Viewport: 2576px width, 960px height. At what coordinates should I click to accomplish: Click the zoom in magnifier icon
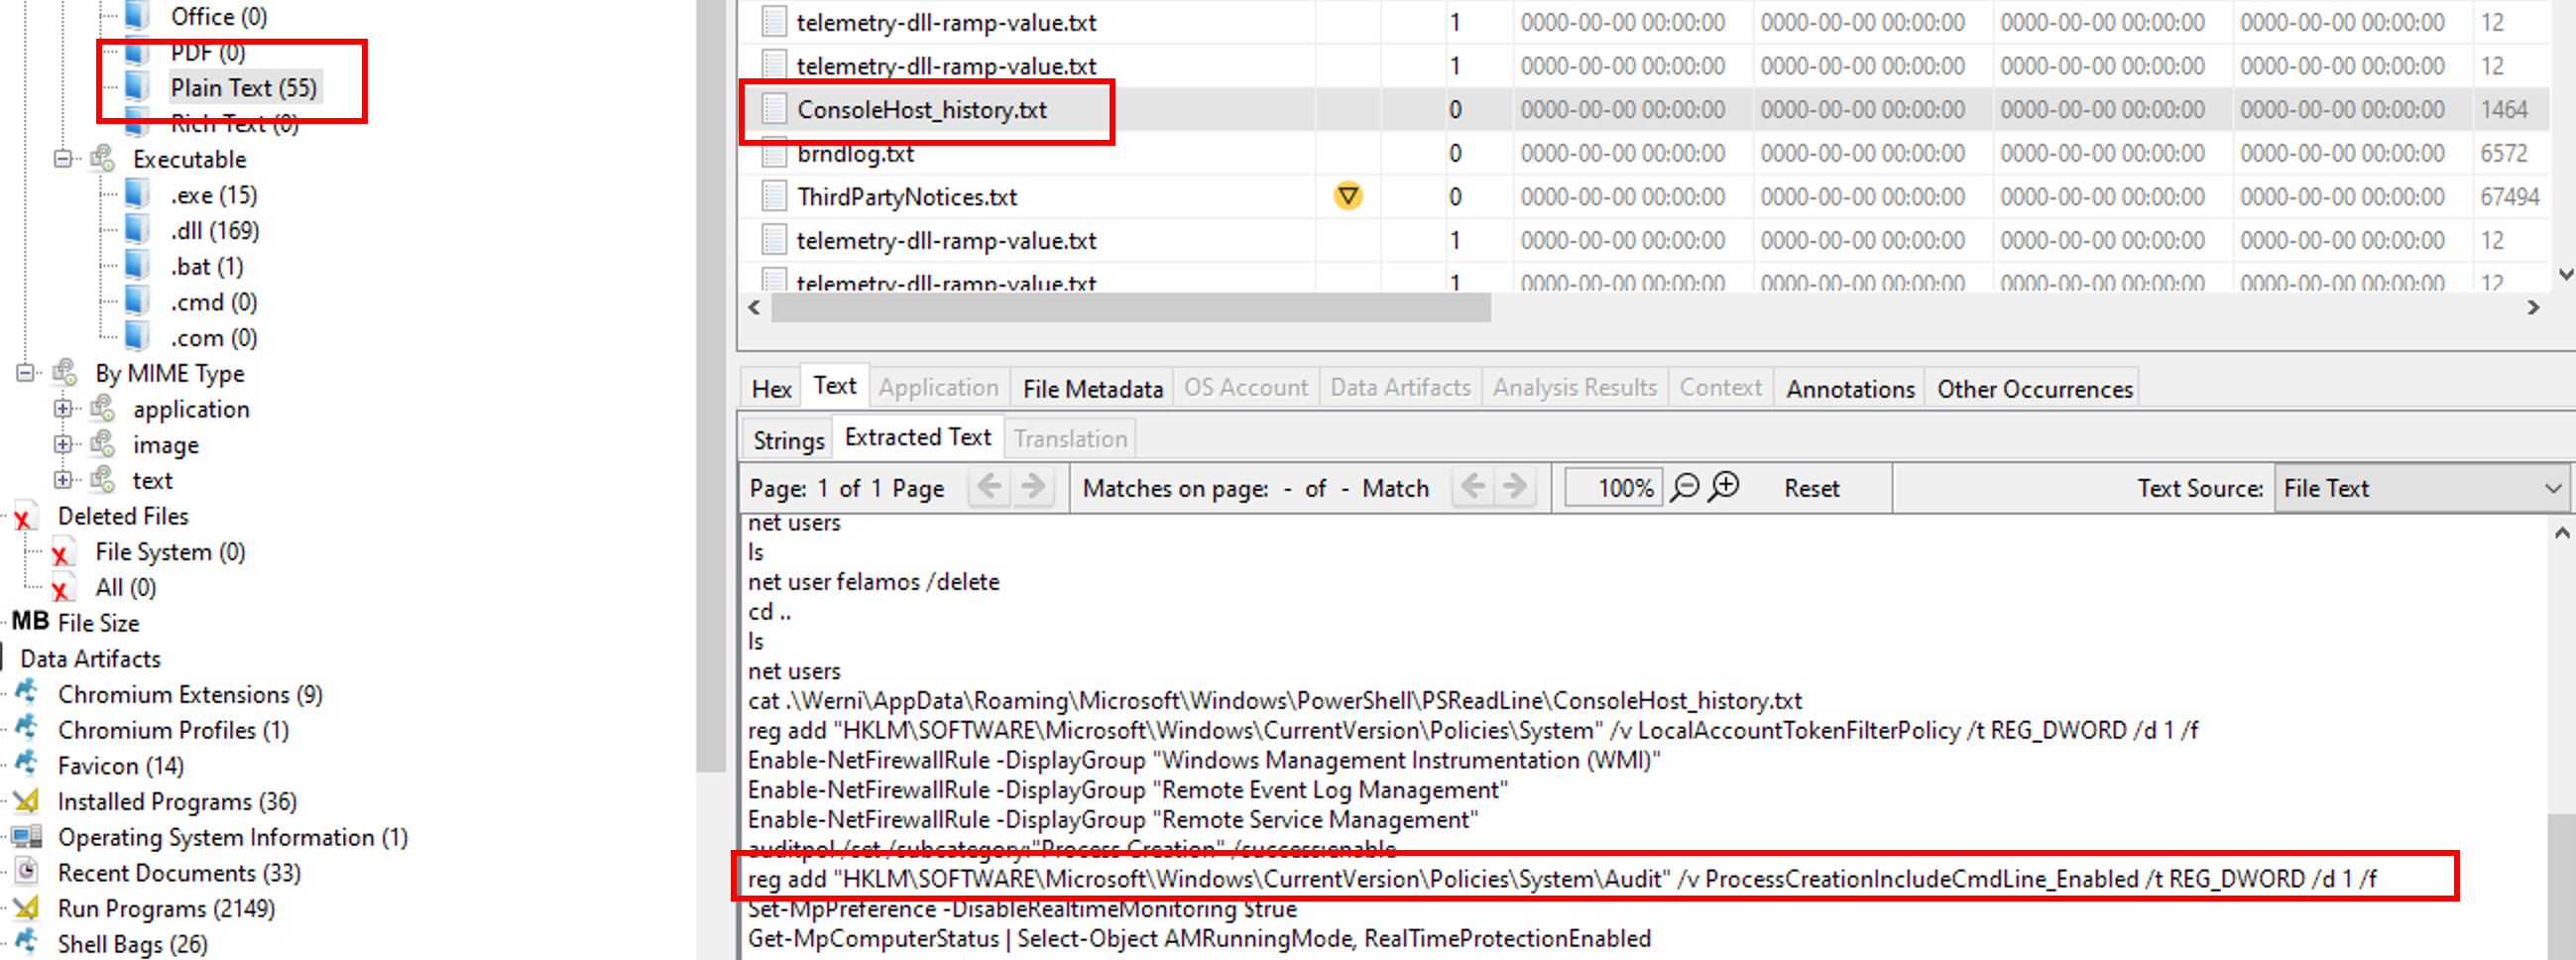point(1725,487)
